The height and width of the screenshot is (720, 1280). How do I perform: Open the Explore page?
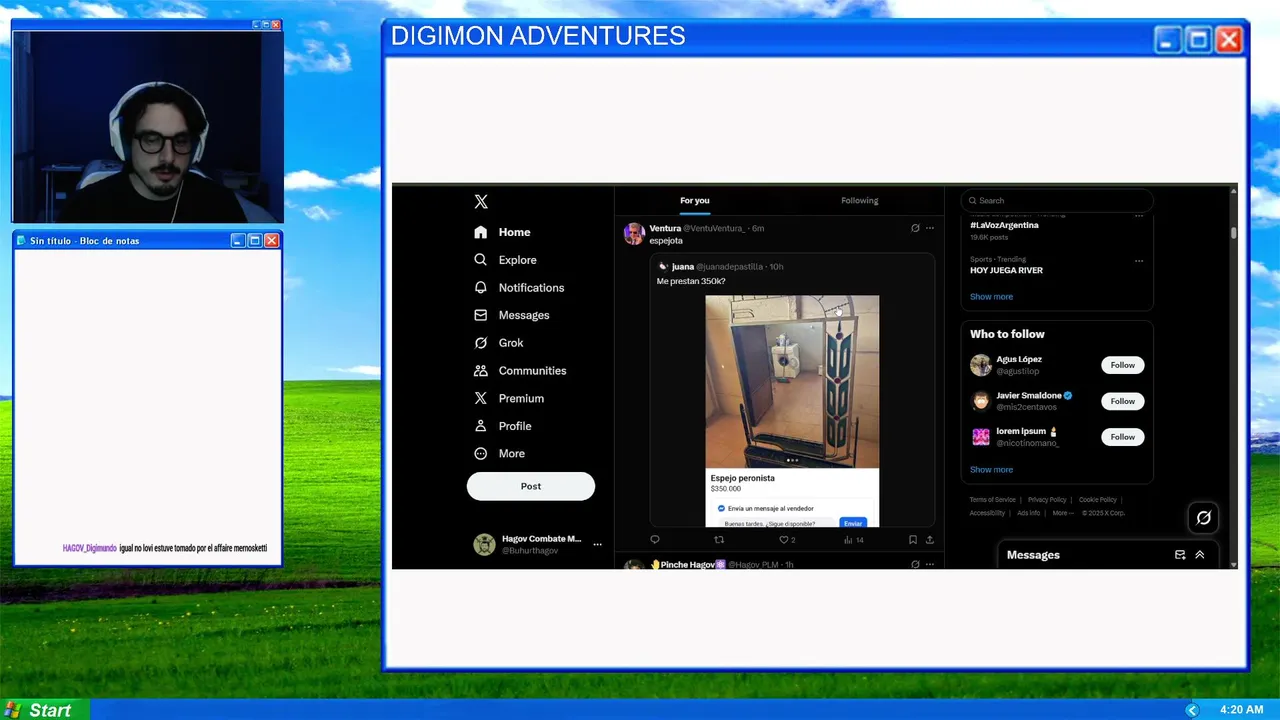pos(506,260)
